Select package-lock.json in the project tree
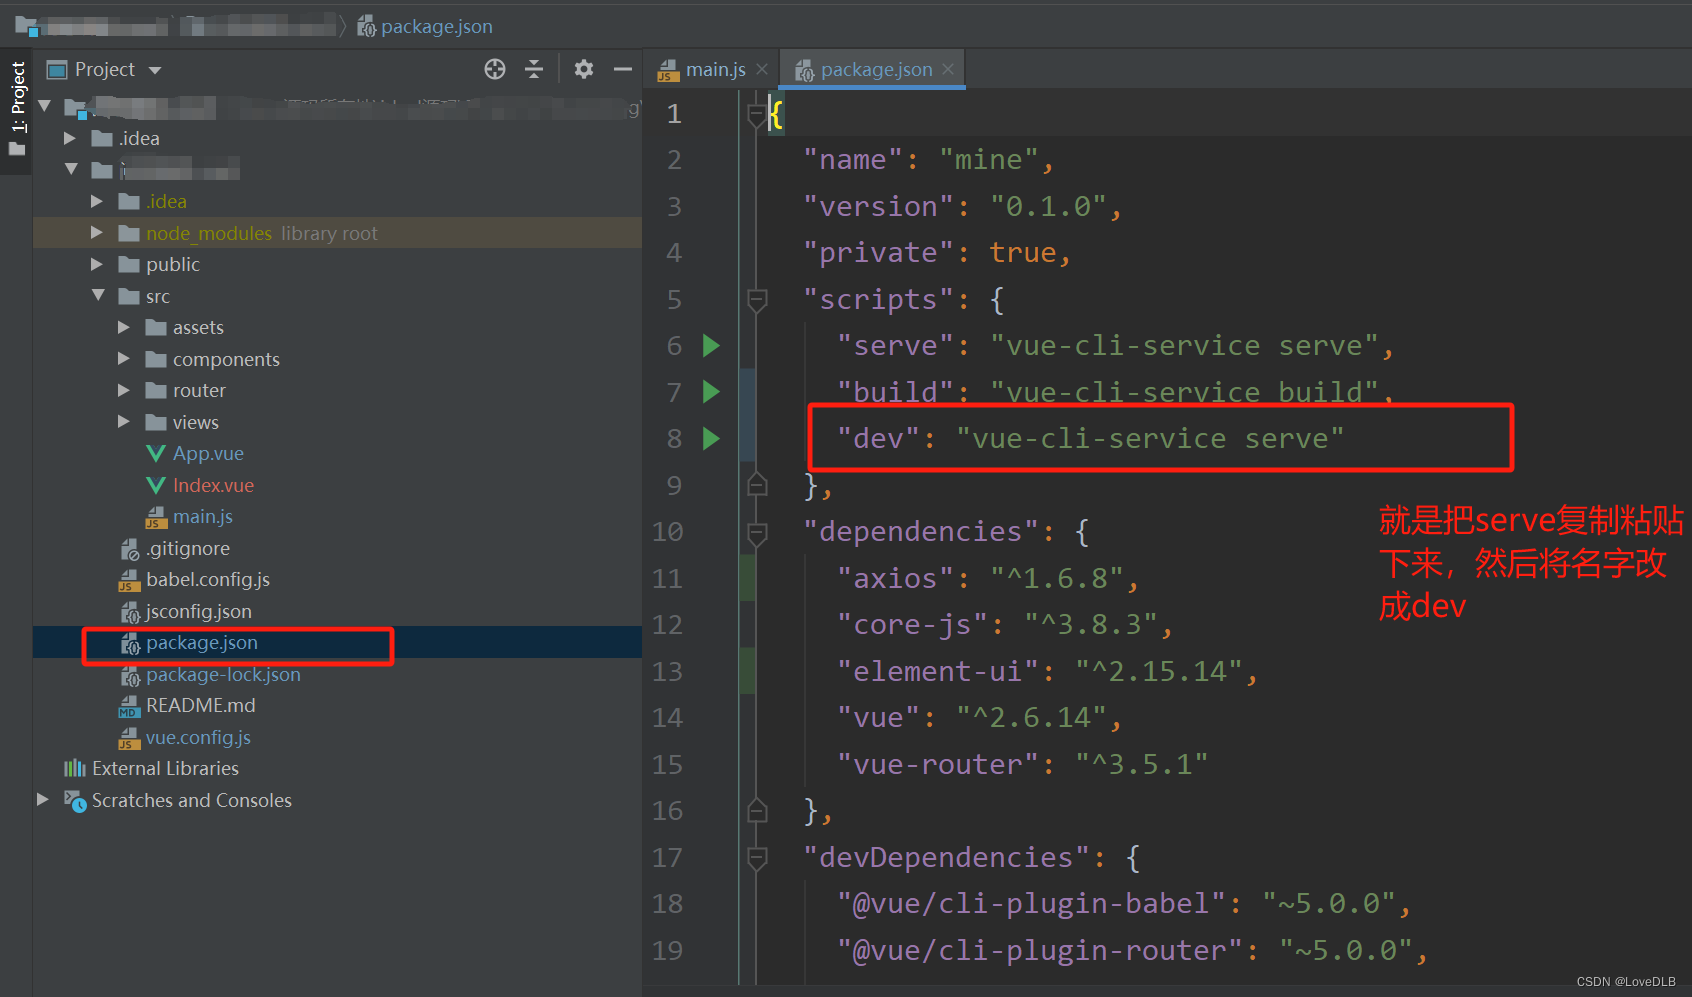This screenshot has width=1692, height=997. (x=222, y=674)
